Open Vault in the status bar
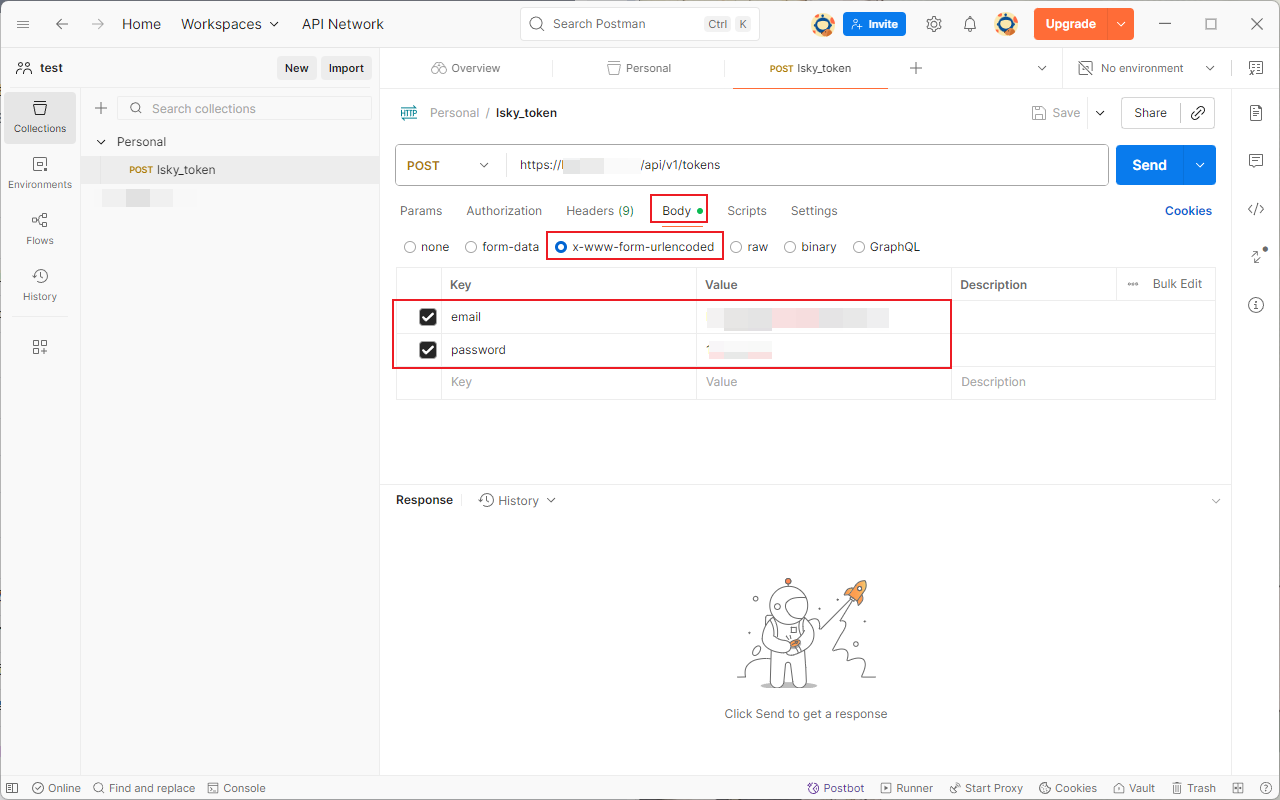This screenshot has width=1280, height=800. pyautogui.click(x=1135, y=788)
